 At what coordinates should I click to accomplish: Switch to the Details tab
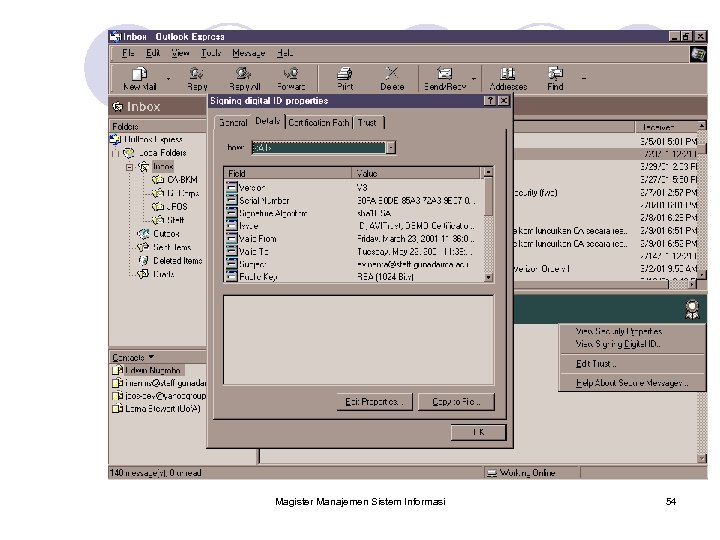click(x=268, y=121)
